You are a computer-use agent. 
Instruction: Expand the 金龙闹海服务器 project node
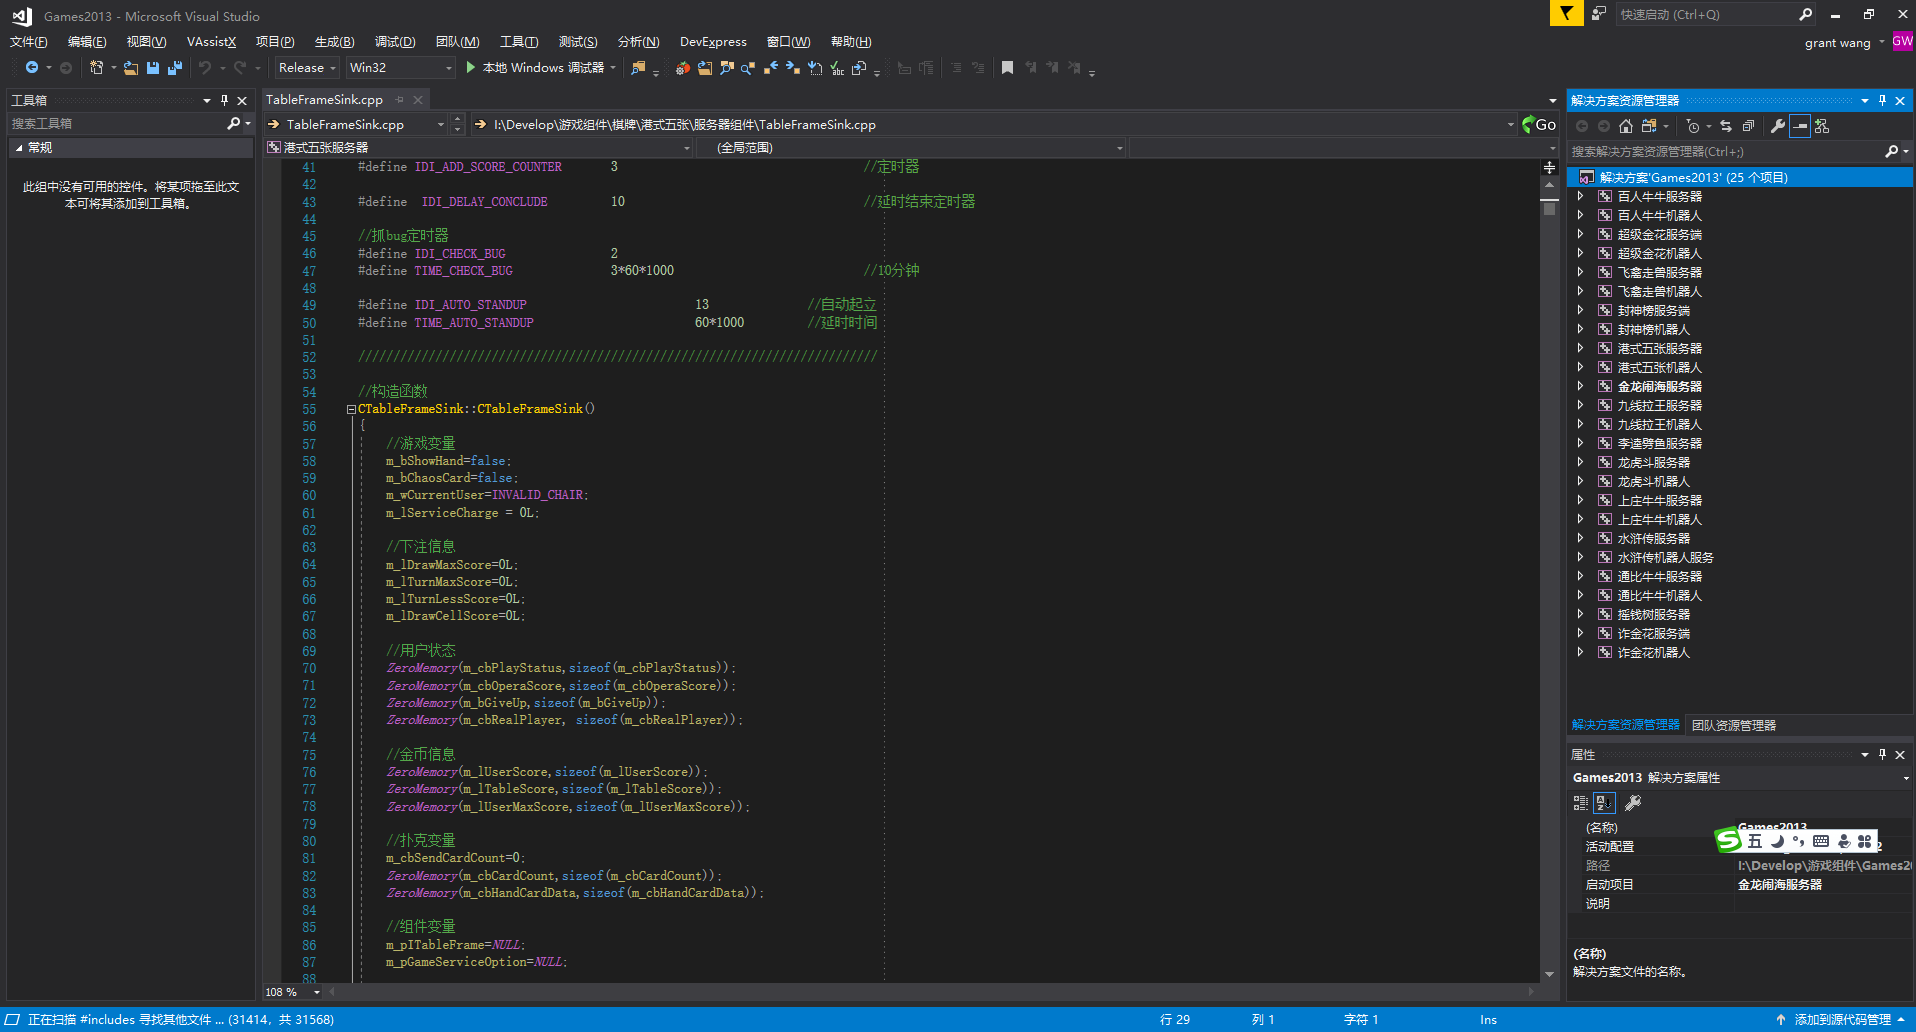pyautogui.click(x=1580, y=386)
